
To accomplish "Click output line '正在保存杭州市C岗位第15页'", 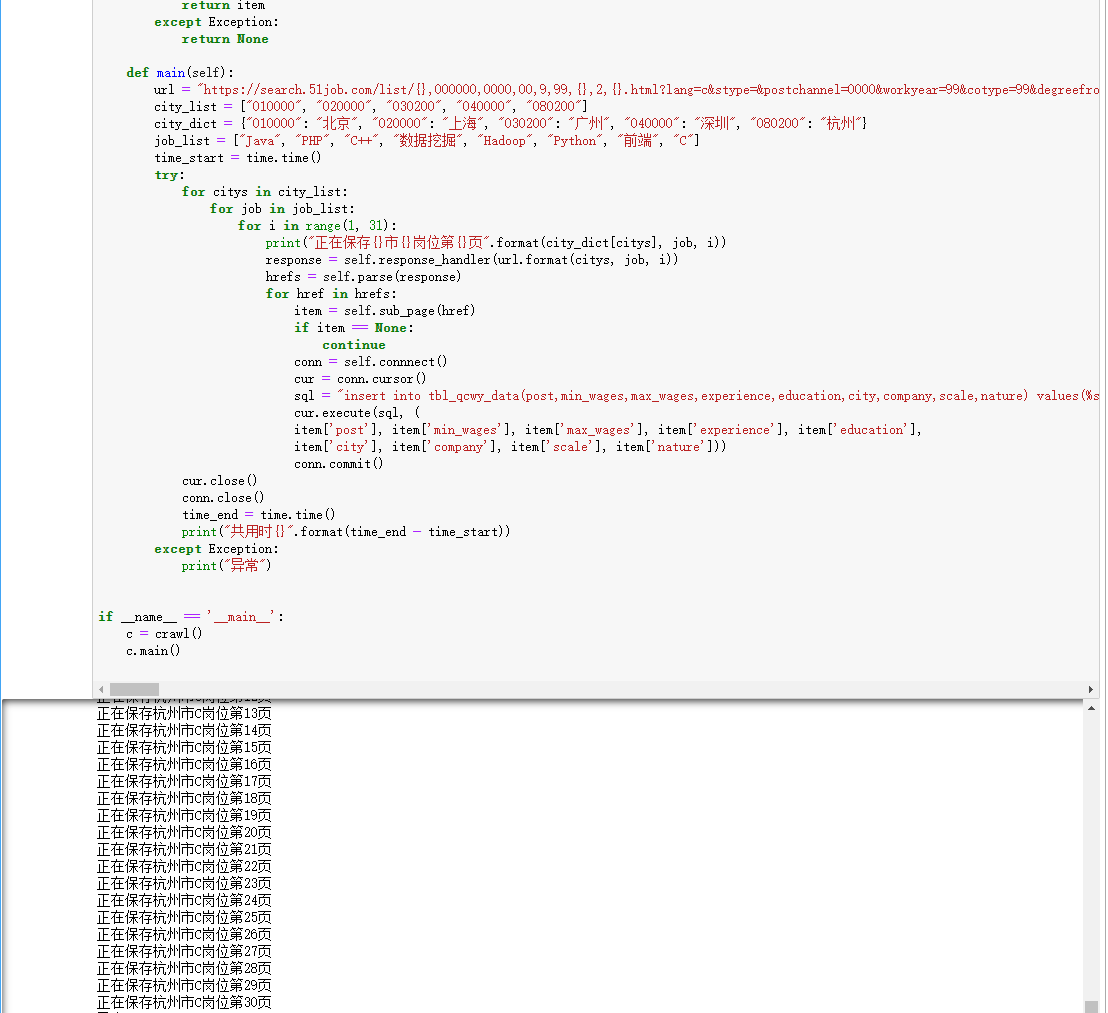I will tap(184, 747).
